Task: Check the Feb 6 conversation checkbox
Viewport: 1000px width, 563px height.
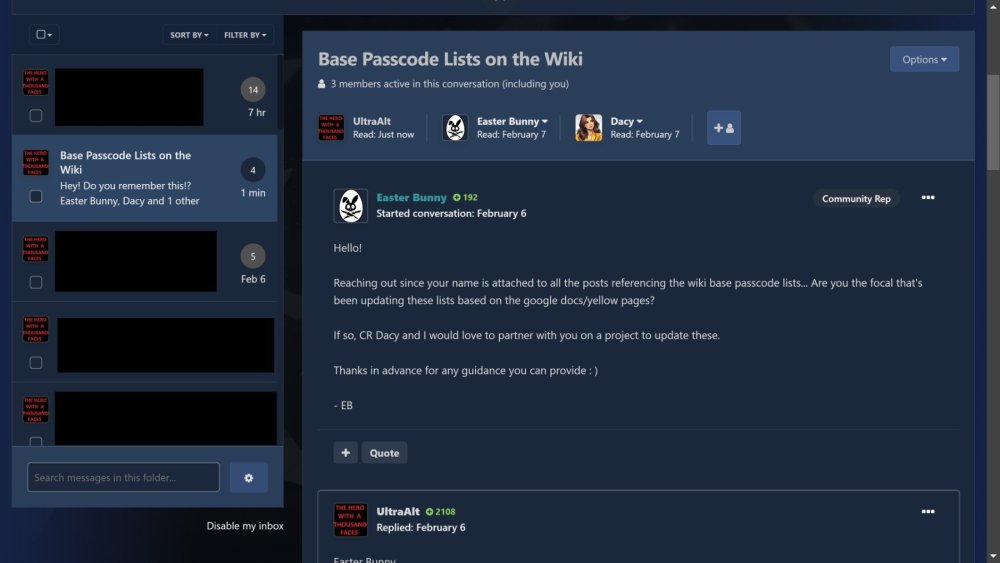Action: 36,283
